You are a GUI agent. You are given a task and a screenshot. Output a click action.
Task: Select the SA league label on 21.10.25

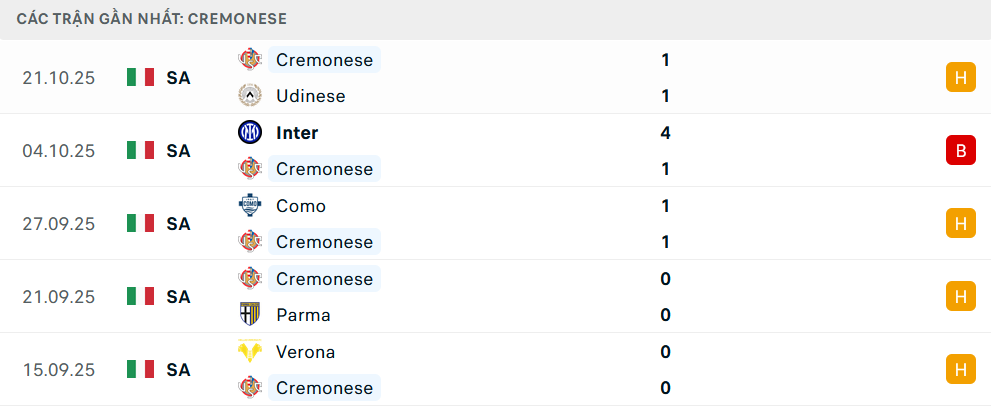[x=178, y=78]
